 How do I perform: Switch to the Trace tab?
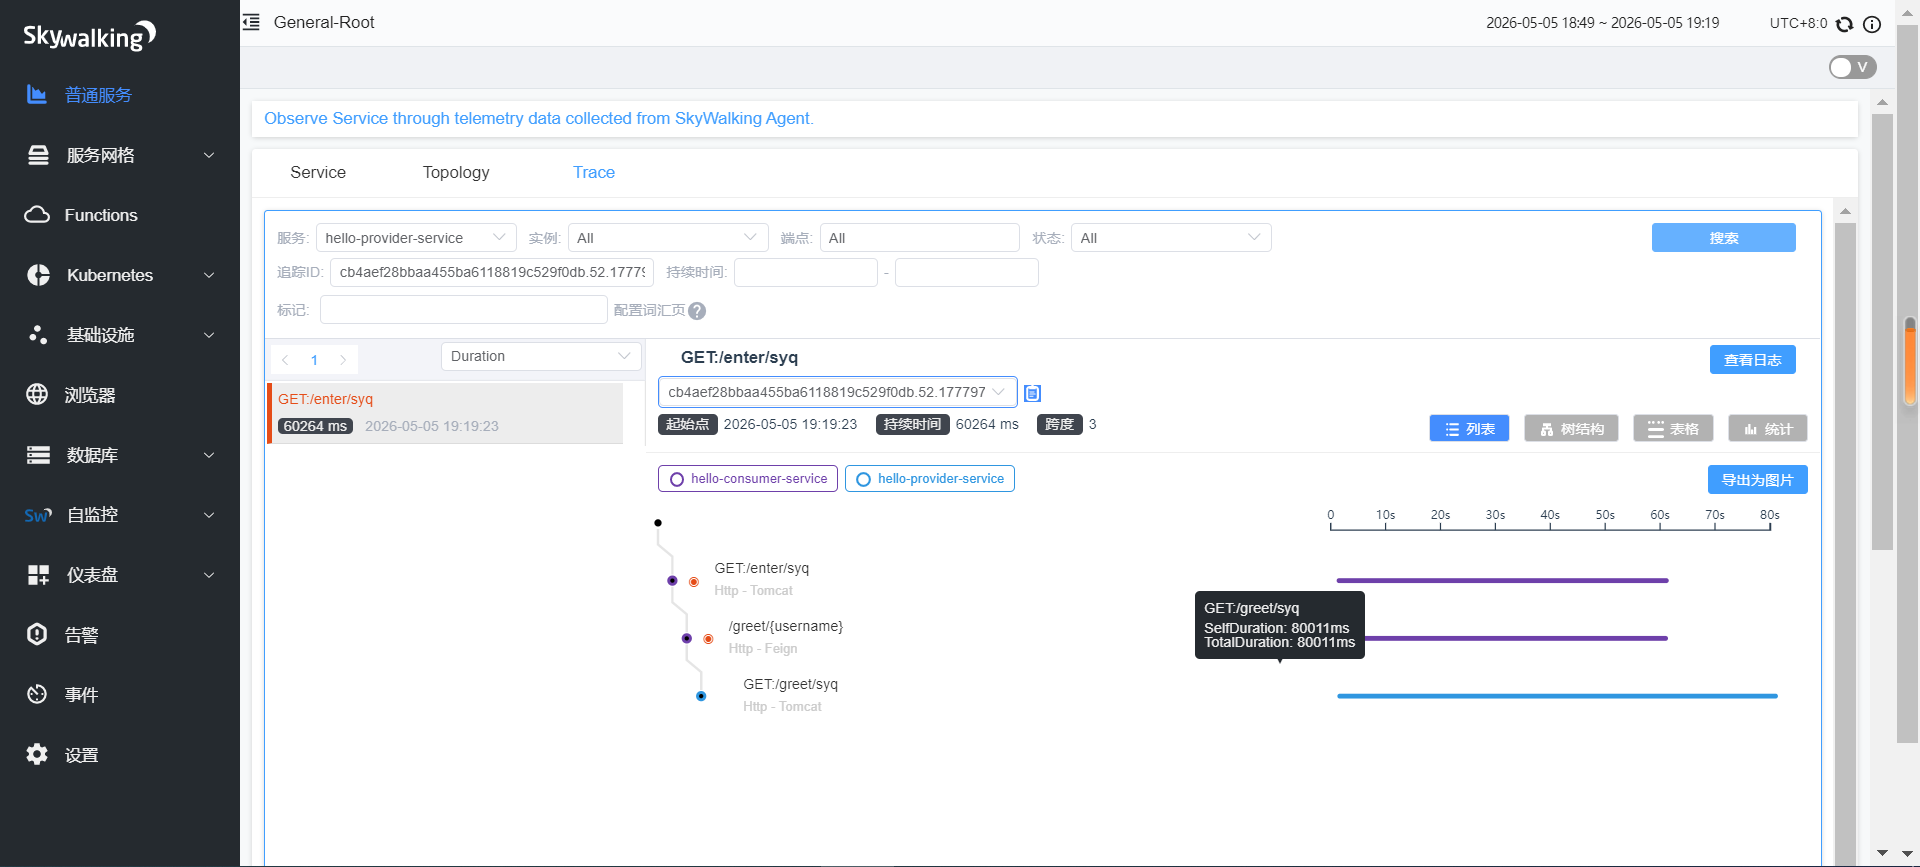594,172
